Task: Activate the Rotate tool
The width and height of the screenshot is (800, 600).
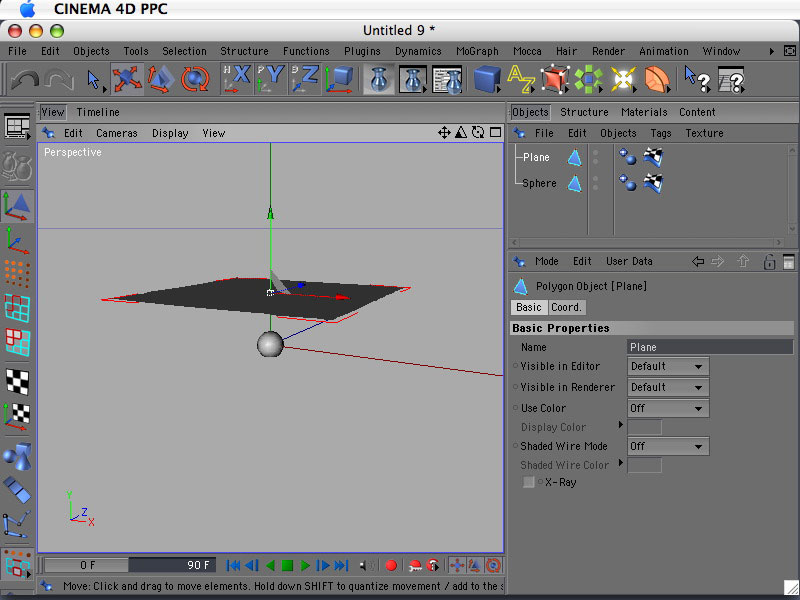Action: 194,79
